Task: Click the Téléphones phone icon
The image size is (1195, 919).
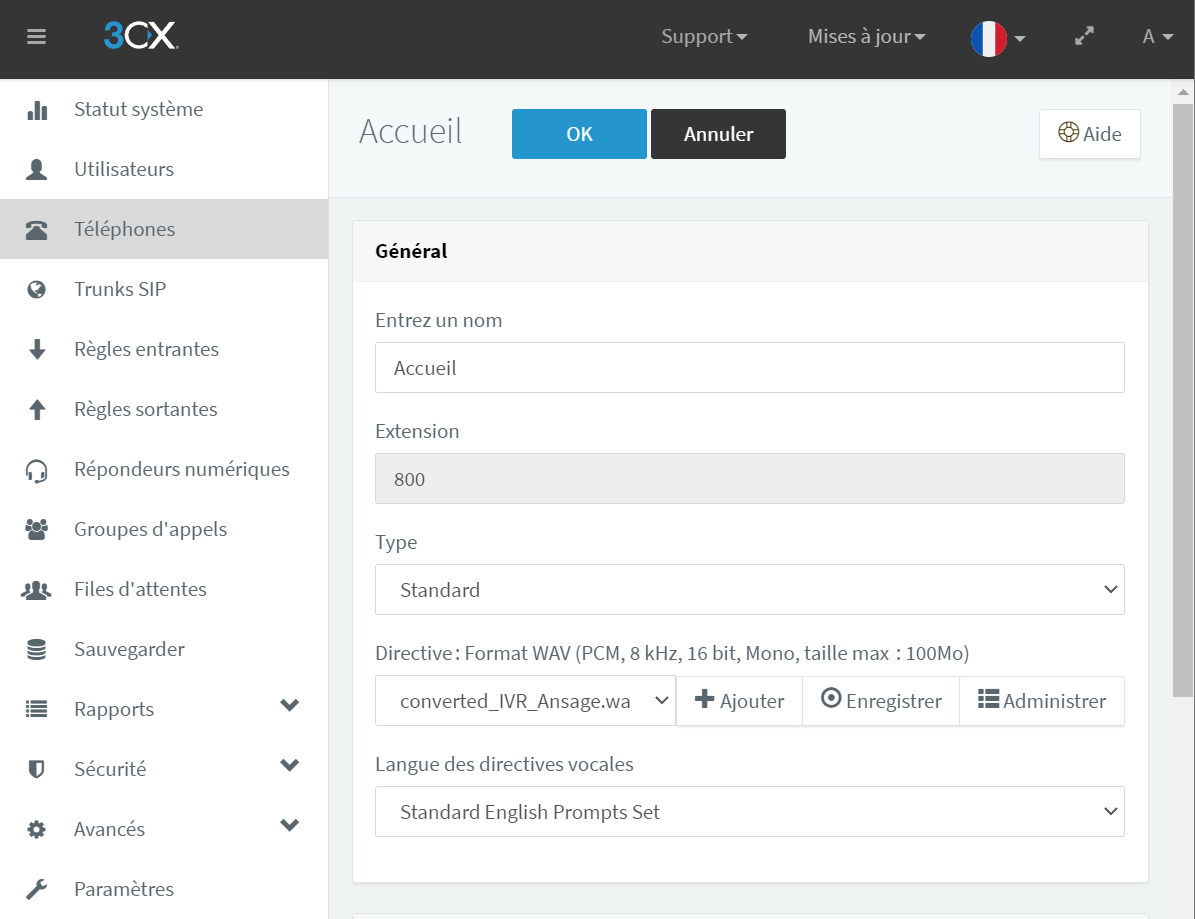Action: pos(37,229)
